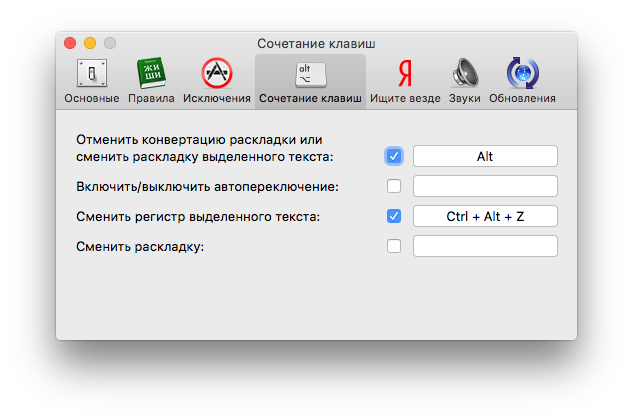633x420 pixels.
Task: Uncheck the Отменить конвертацию раскладки checkbox
Action: 394,156
